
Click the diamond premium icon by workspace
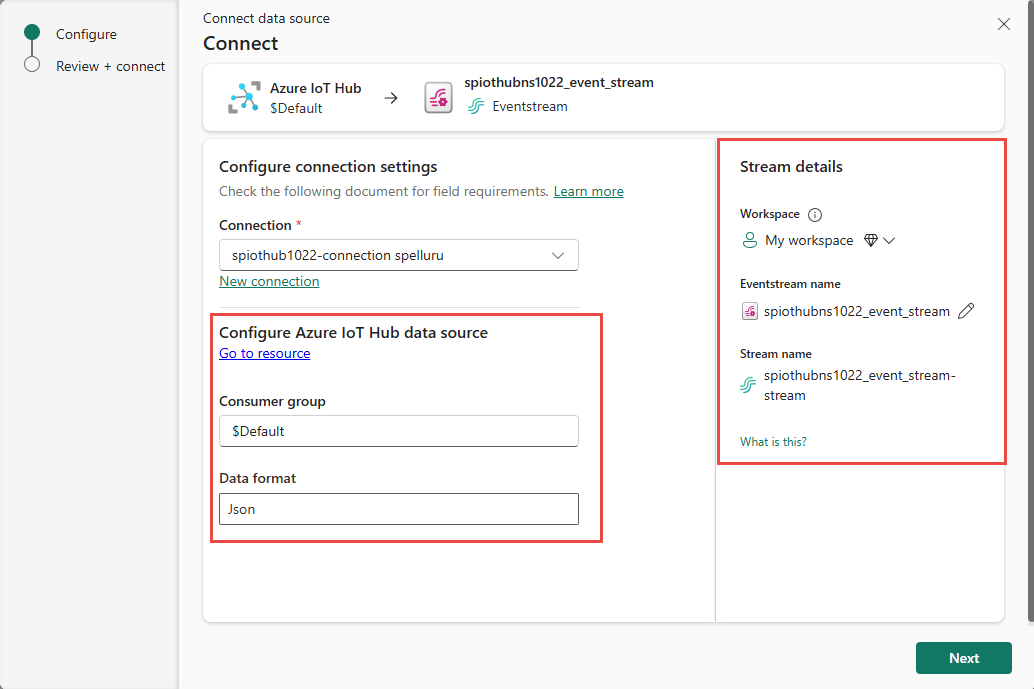870,240
